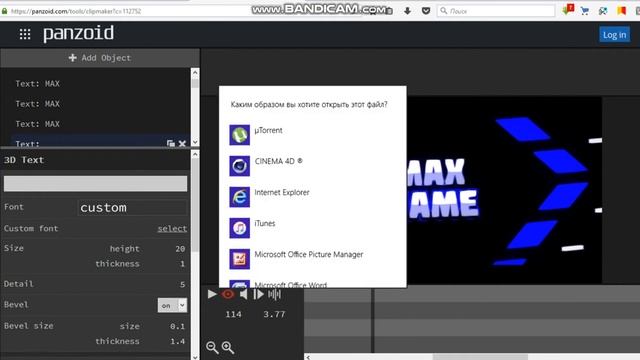Click Add Object button

[x=100, y=58]
